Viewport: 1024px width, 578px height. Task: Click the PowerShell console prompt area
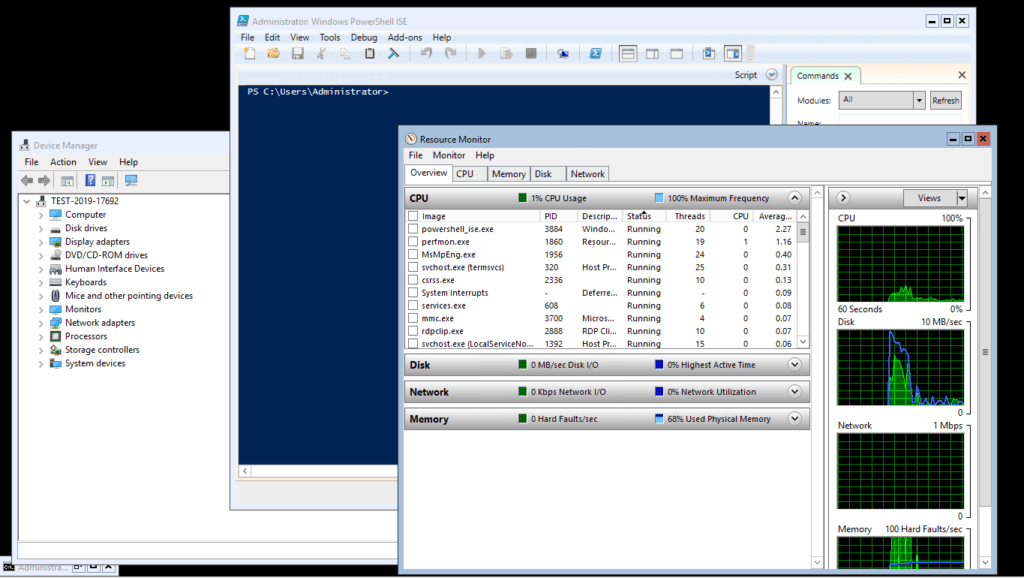point(317,92)
